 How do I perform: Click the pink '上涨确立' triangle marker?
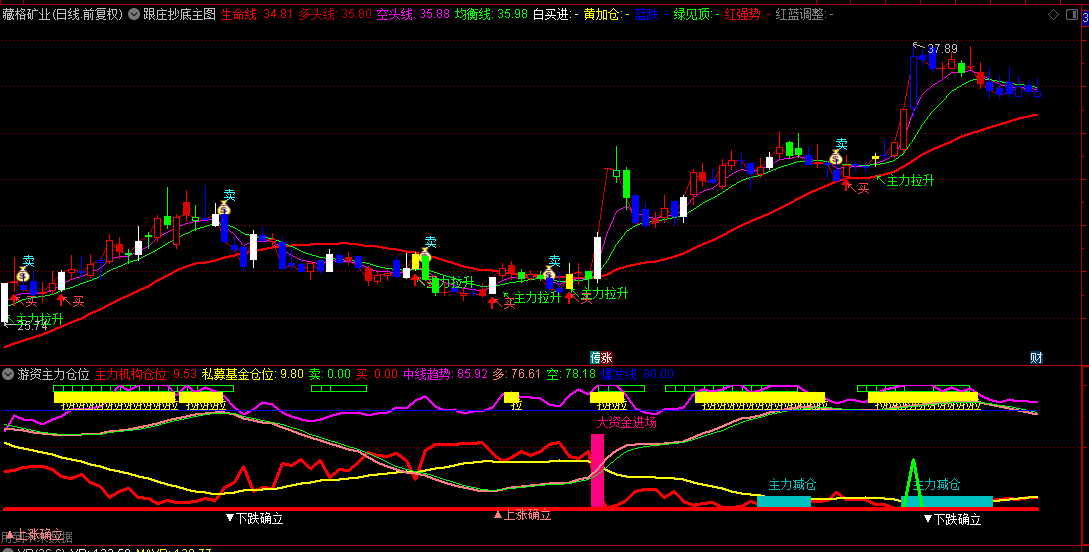tap(522, 516)
